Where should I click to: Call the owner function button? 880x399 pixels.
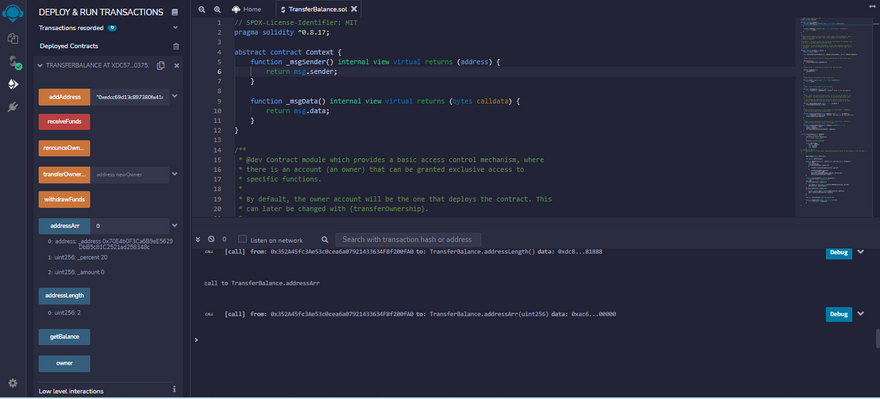pos(65,364)
